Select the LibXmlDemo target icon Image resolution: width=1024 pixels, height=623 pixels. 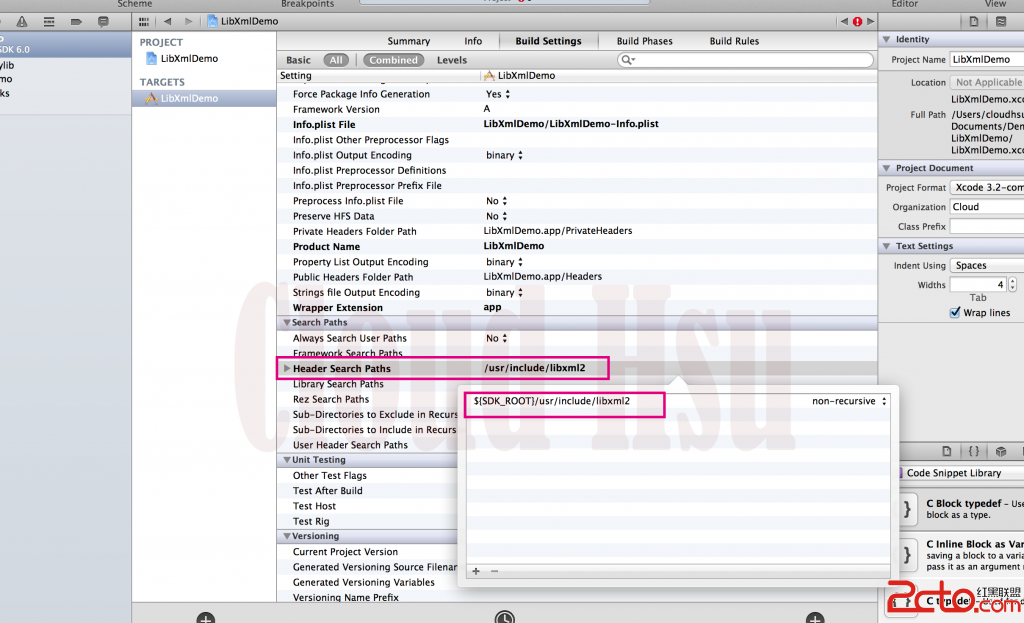[x=152, y=98]
